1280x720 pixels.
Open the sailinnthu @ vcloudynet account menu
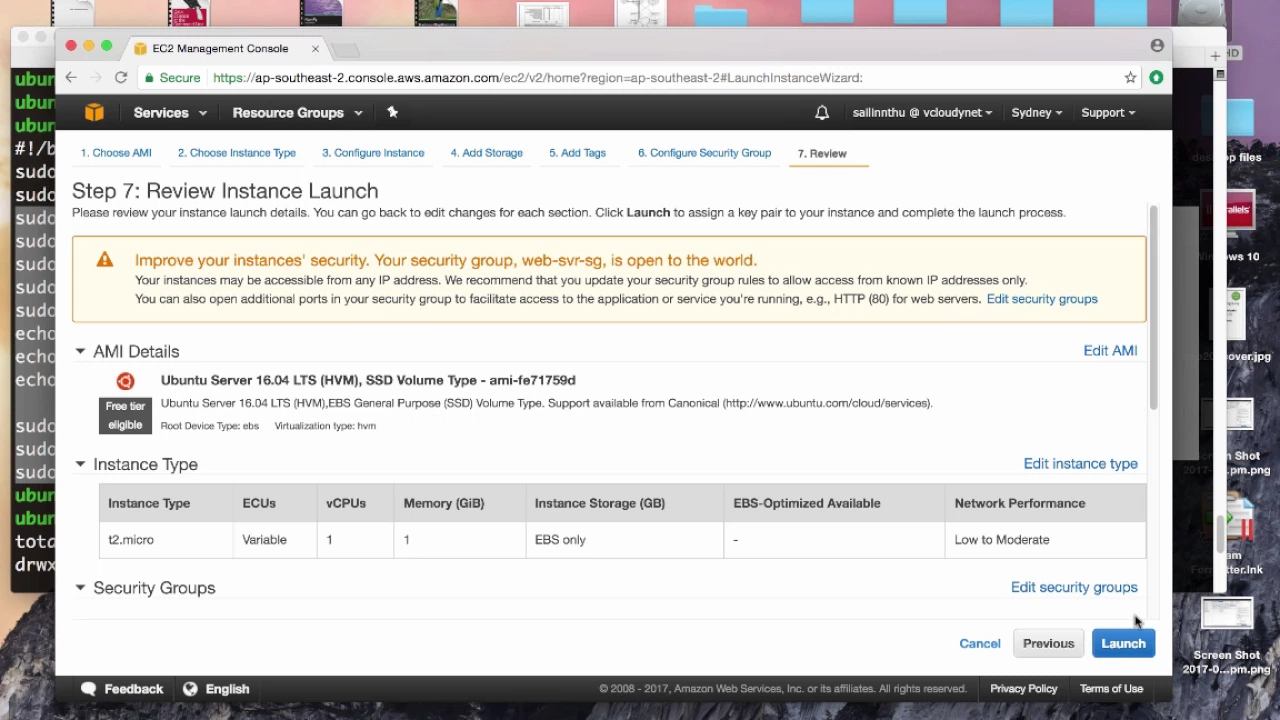click(x=922, y=113)
